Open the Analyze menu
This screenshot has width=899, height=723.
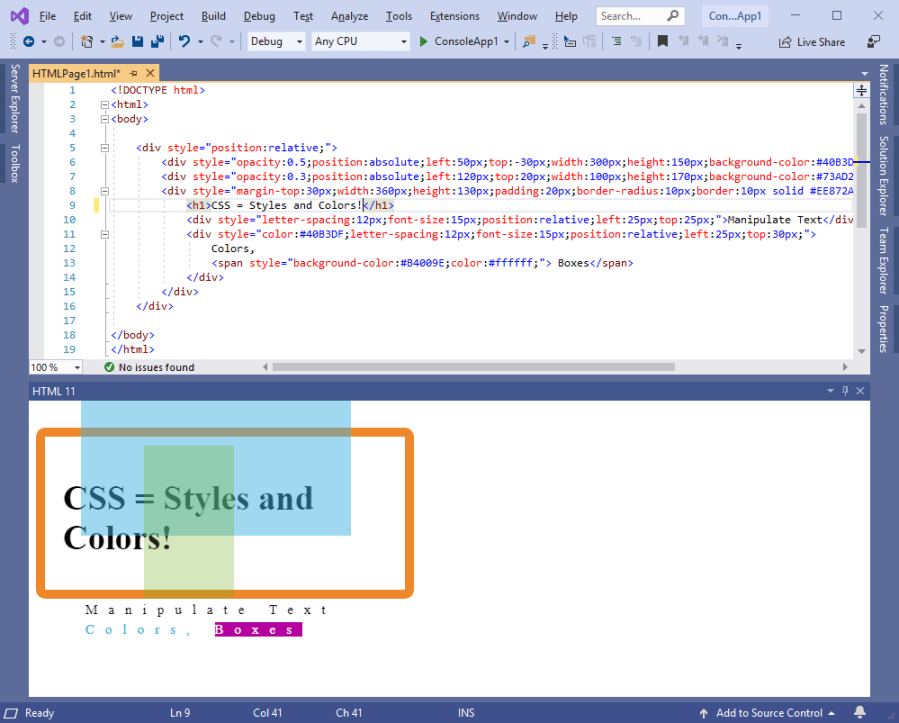click(x=349, y=16)
